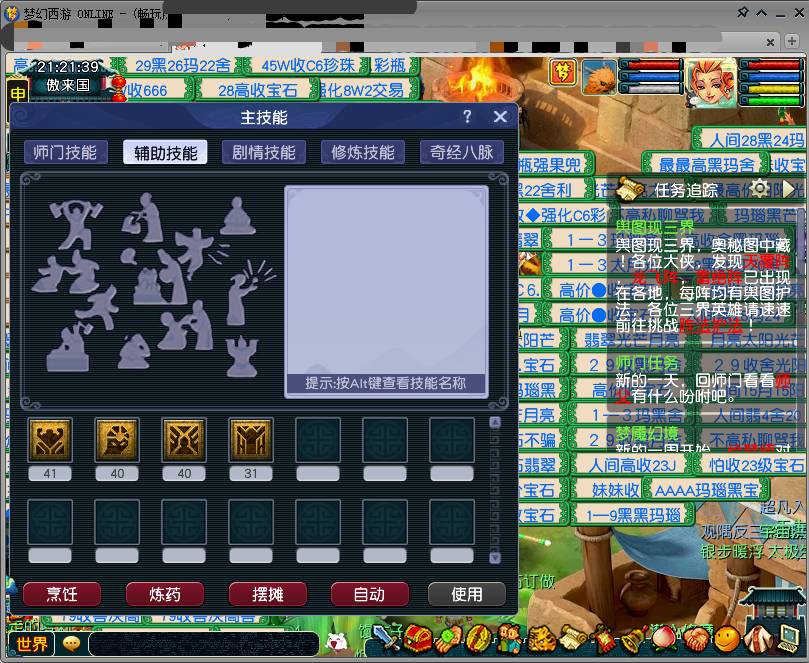This screenshot has width=809, height=663.
Task: Click the handshake friends icon
Action: (x=695, y=641)
